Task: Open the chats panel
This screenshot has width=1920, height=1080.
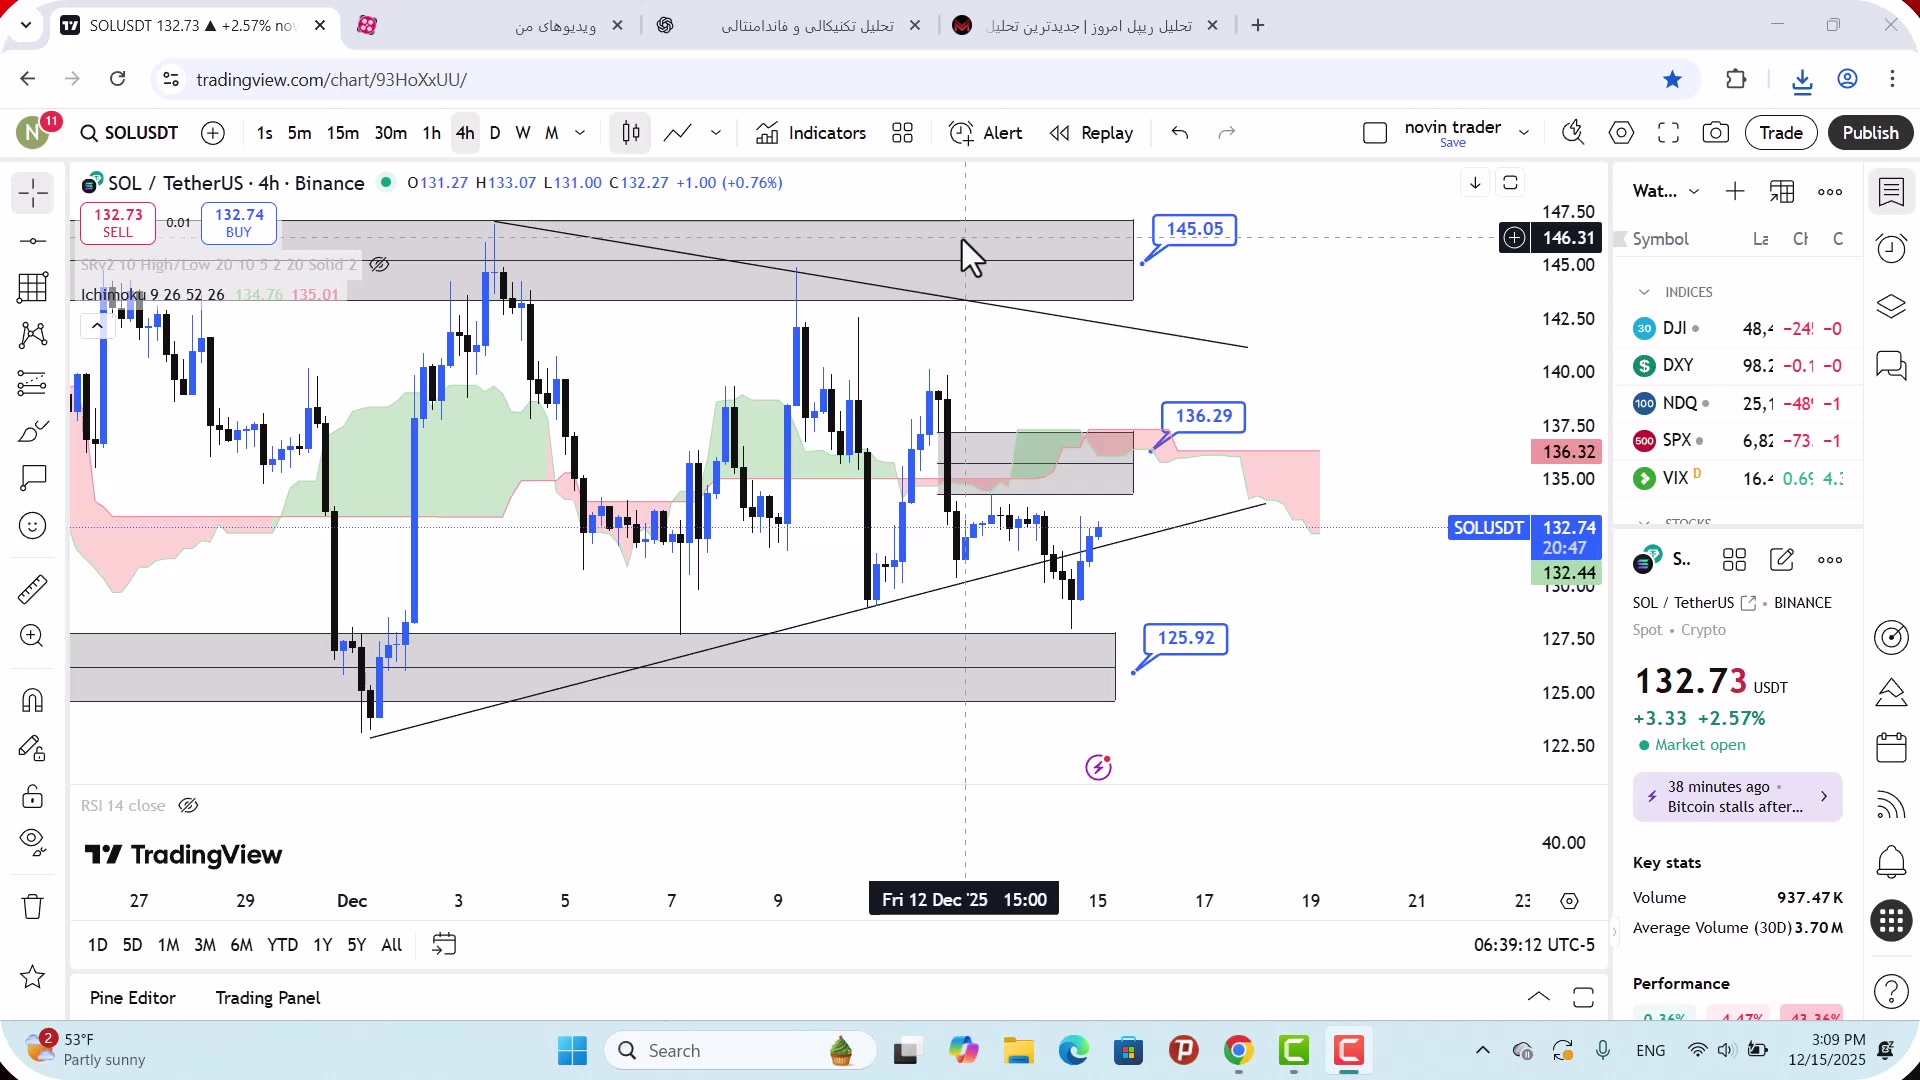Action: 1891,365
